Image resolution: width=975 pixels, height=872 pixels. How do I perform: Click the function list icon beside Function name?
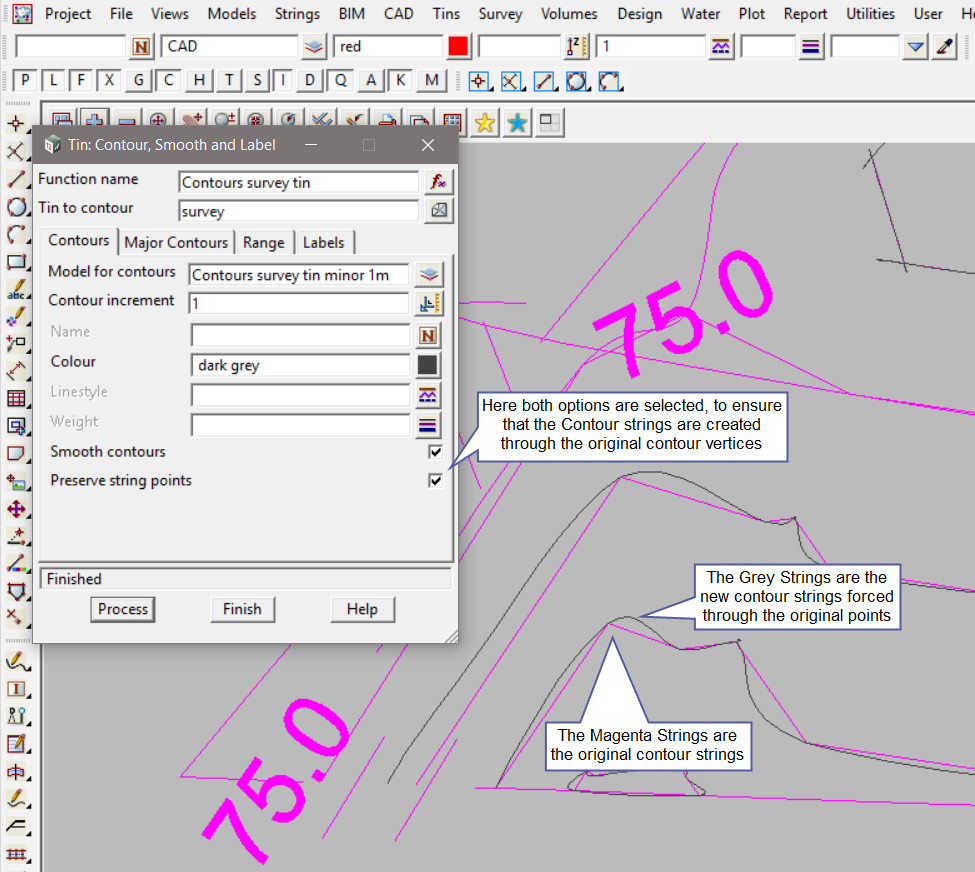coord(438,182)
